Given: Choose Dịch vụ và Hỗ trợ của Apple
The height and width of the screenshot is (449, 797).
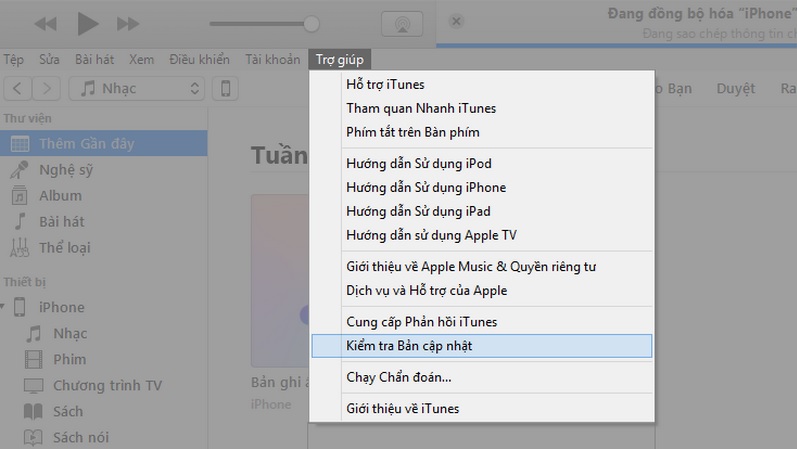Looking at the screenshot, I should click(482, 291).
